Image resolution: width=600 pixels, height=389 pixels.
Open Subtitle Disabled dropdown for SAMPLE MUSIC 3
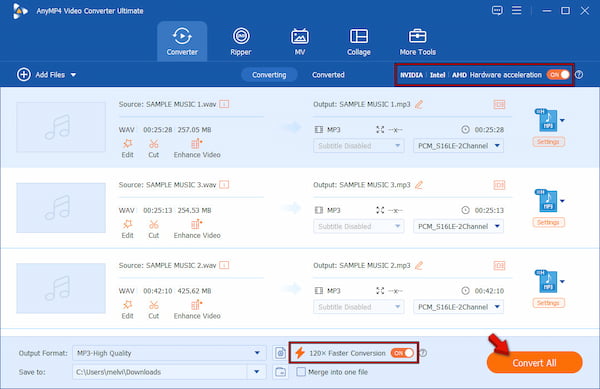coord(359,226)
